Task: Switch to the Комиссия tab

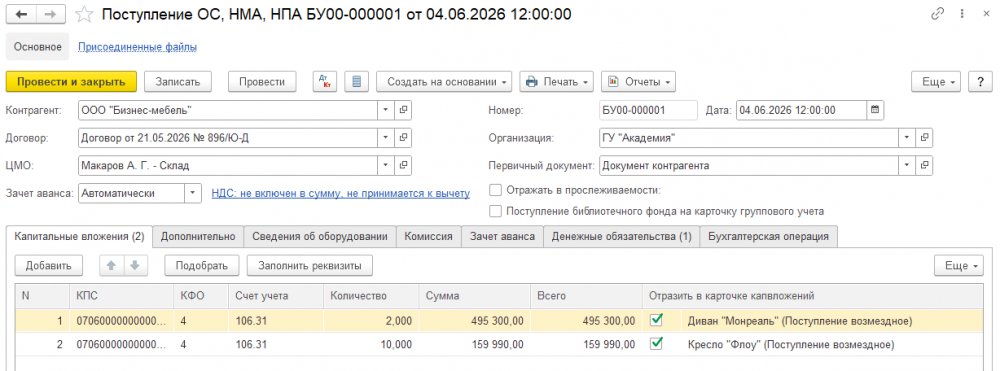Action: [x=429, y=236]
